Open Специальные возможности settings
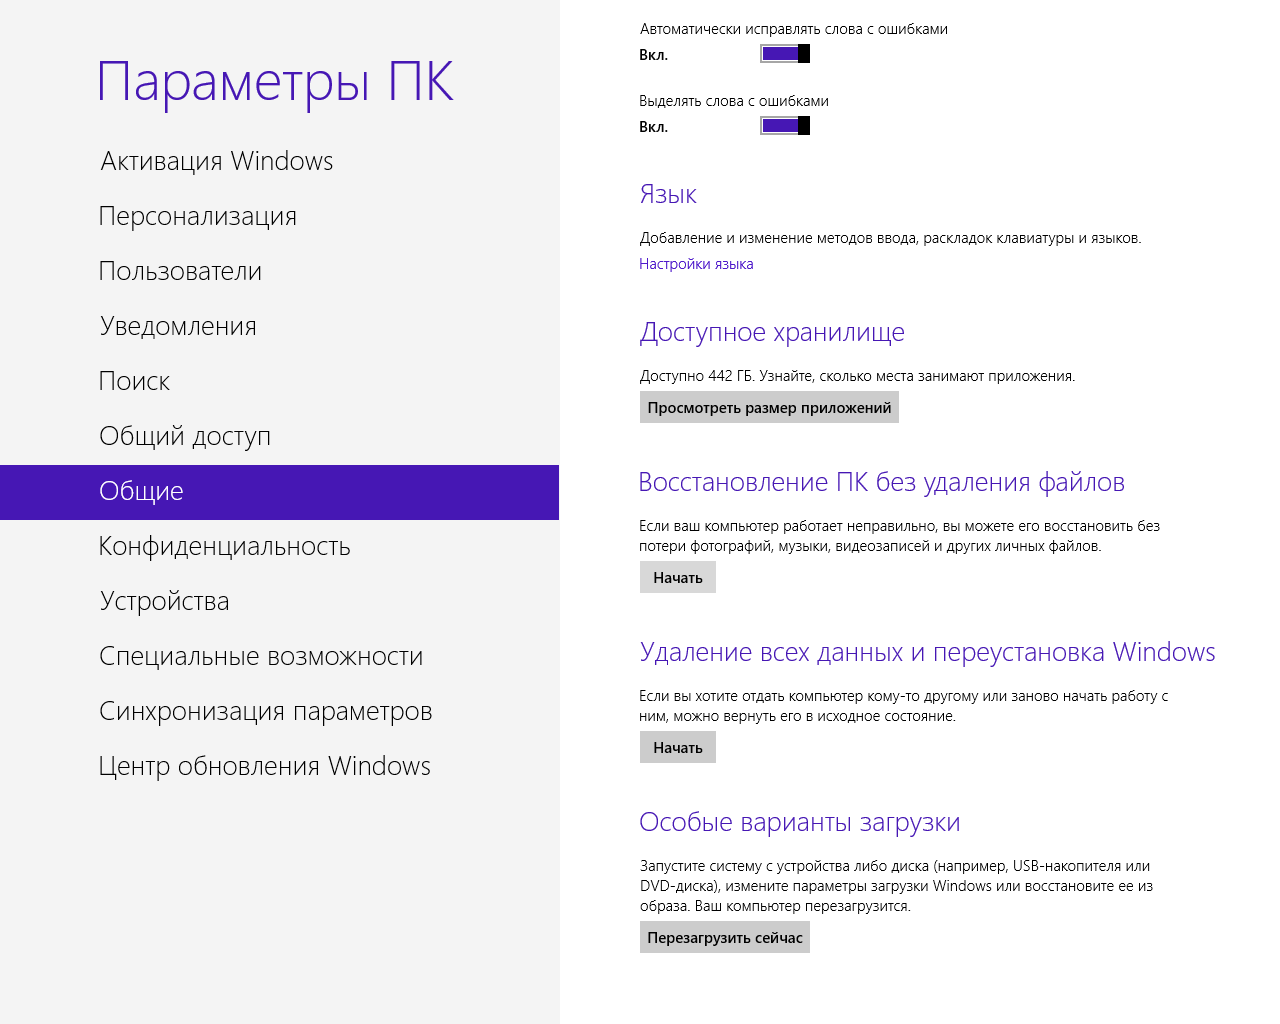Viewport: 1280px width, 1024px height. 260,657
